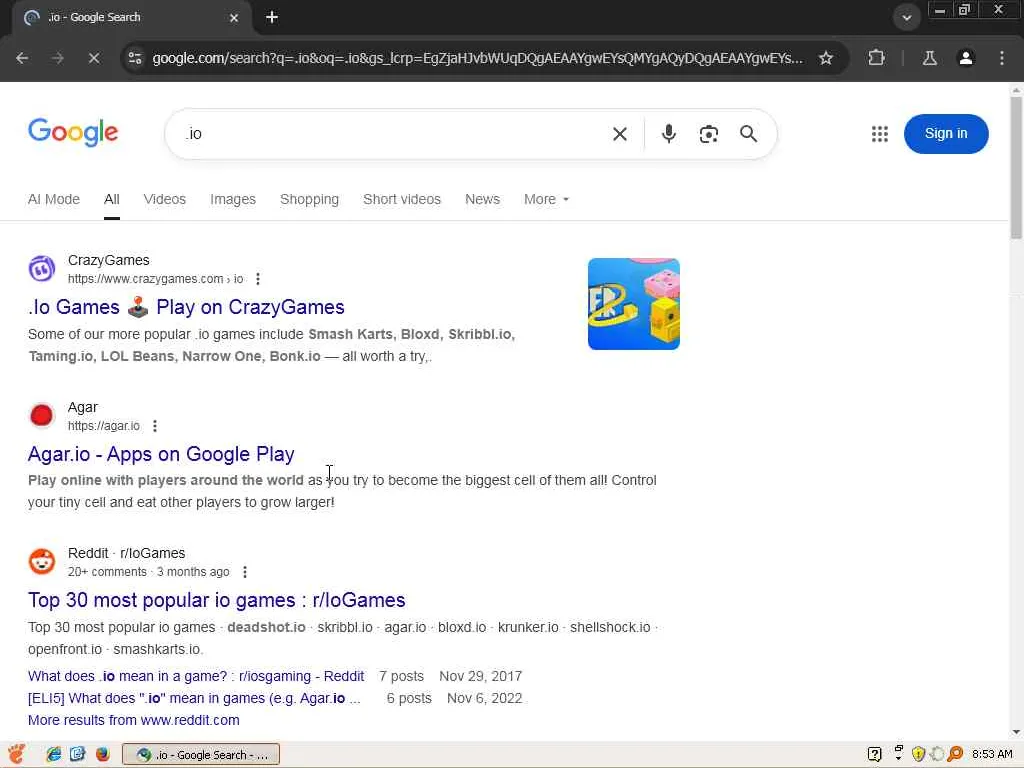This screenshot has width=1024, height=768.
Task: Switch to AI Mode tab
Action: [x=54, y=199]
